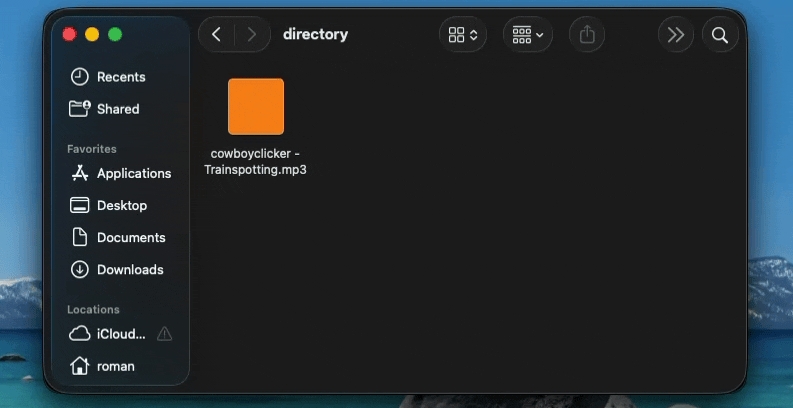Image resolution: width=793 pixels, height=408 pixels.
Task: Select iCloud Drive under Locations
Action: click(107, 334)
